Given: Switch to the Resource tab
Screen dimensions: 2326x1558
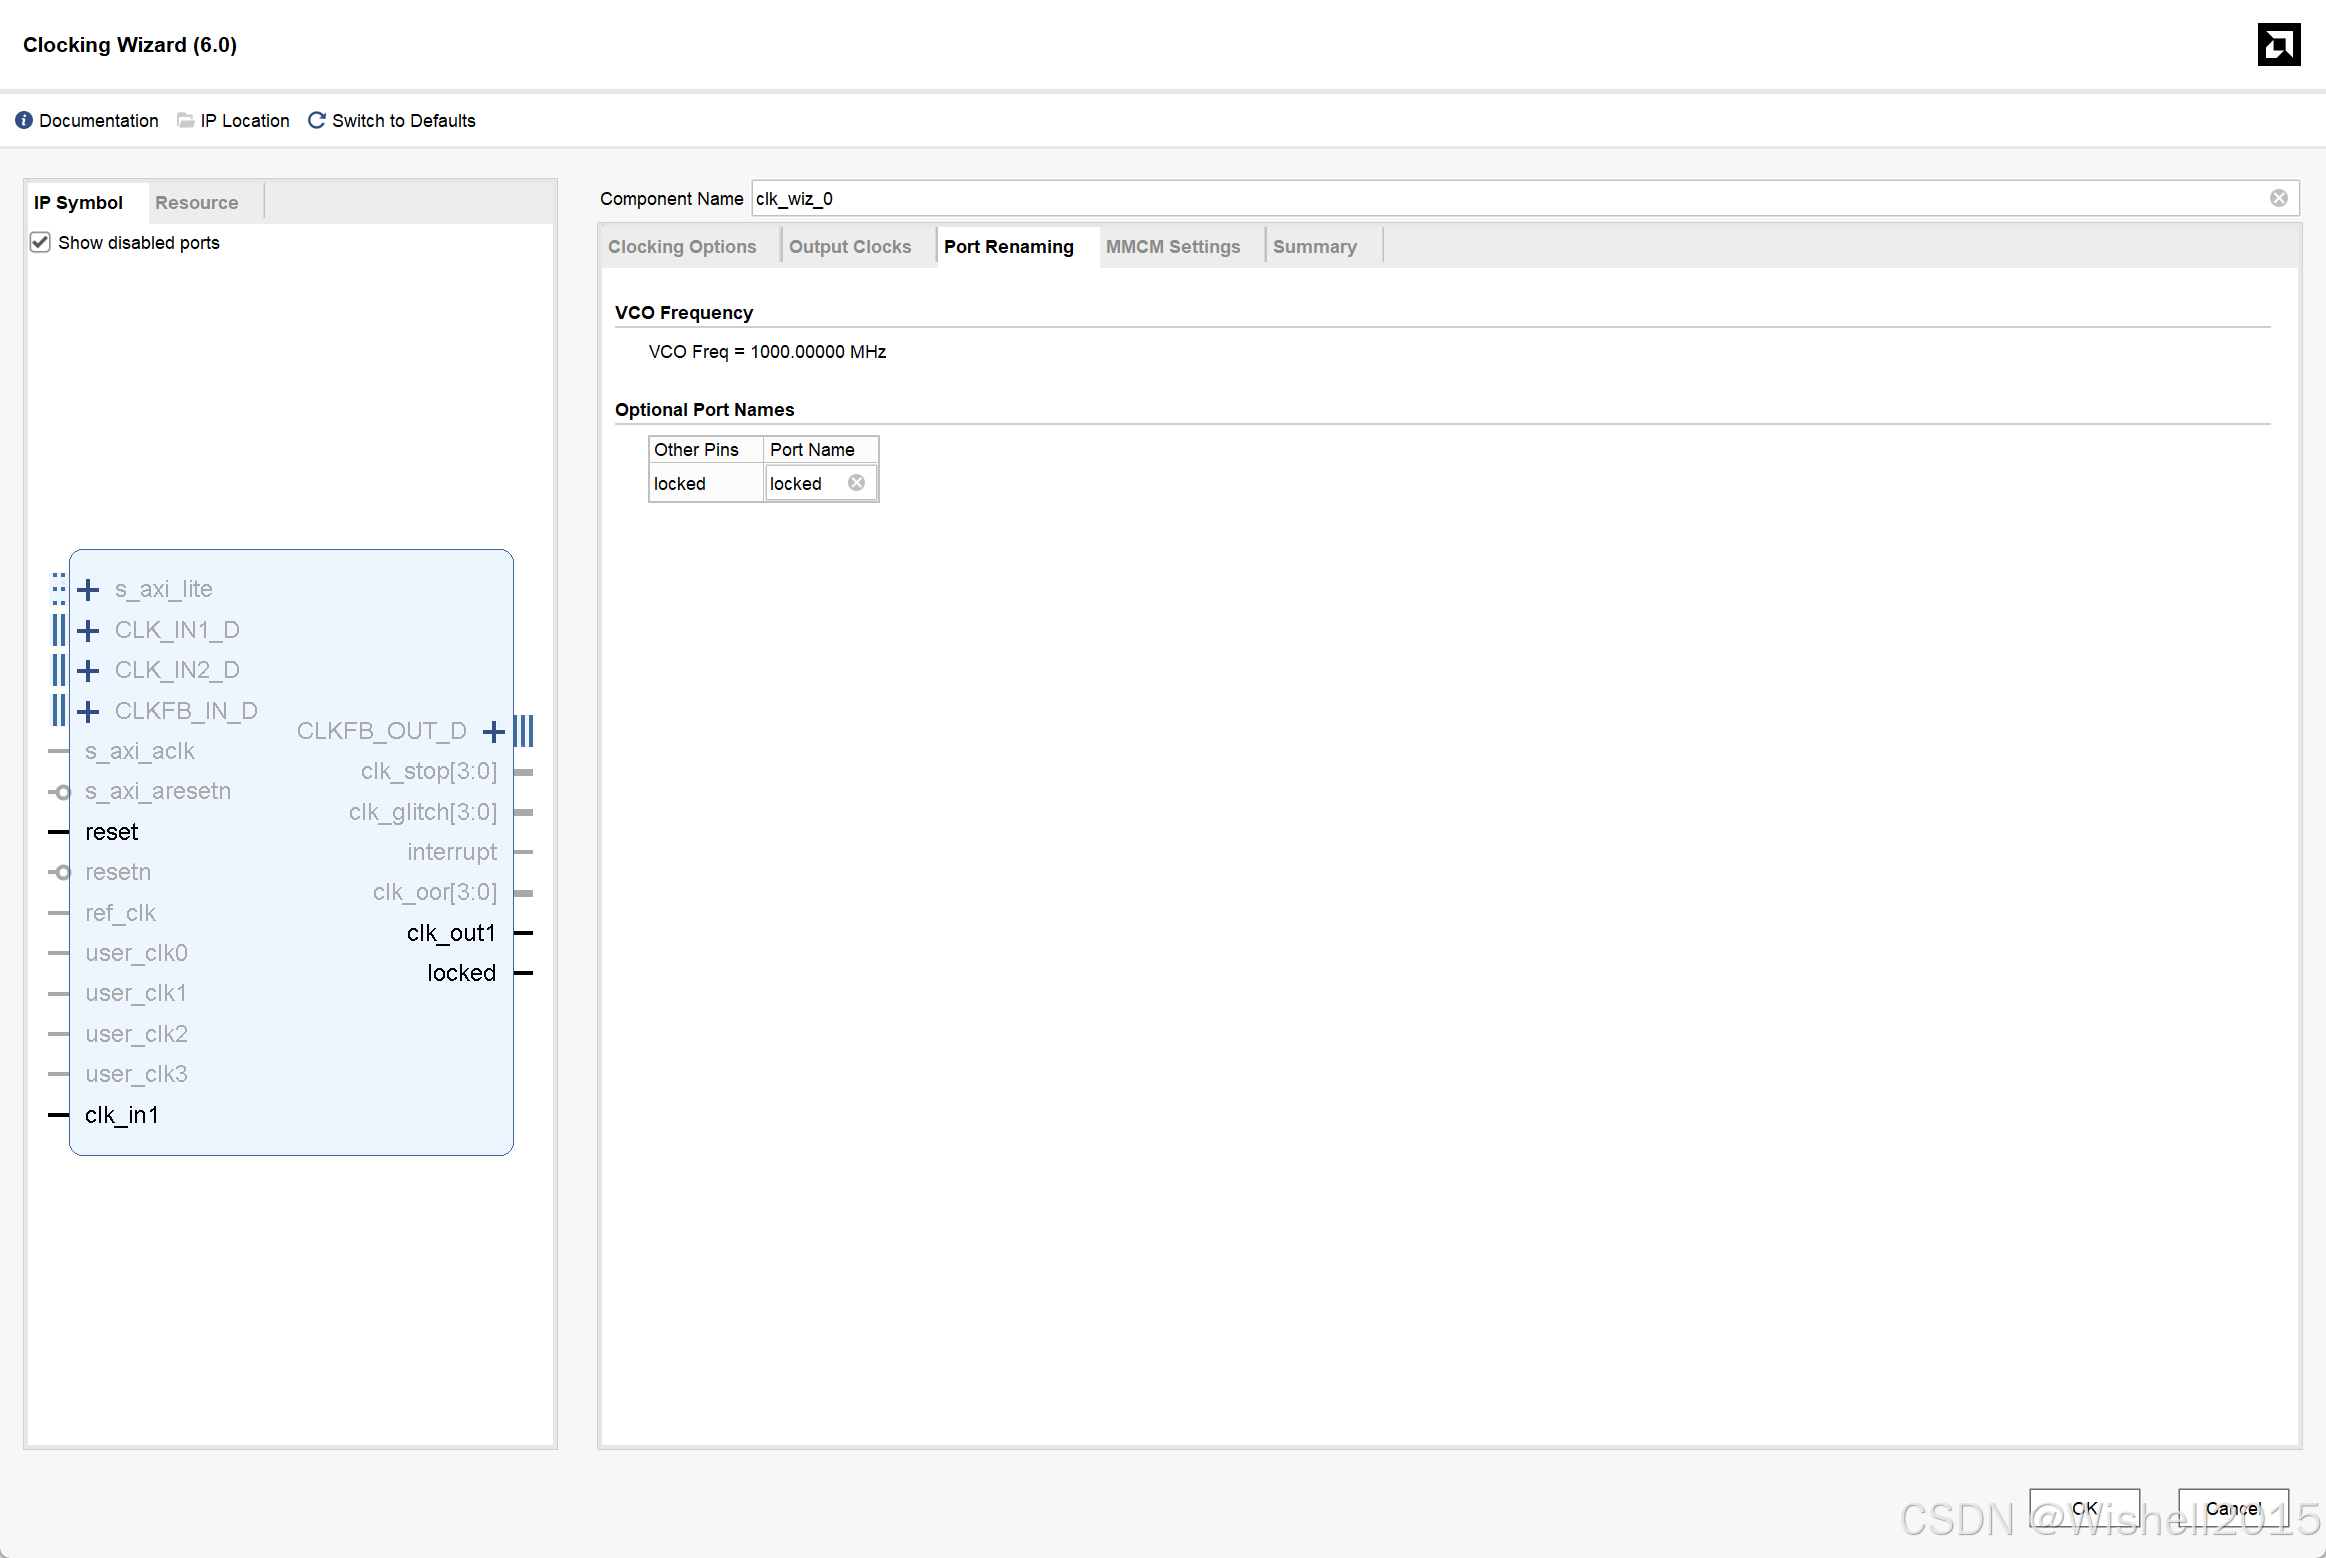Looking at the screenshot, I should pyautogui.click(x=196, y=203).
